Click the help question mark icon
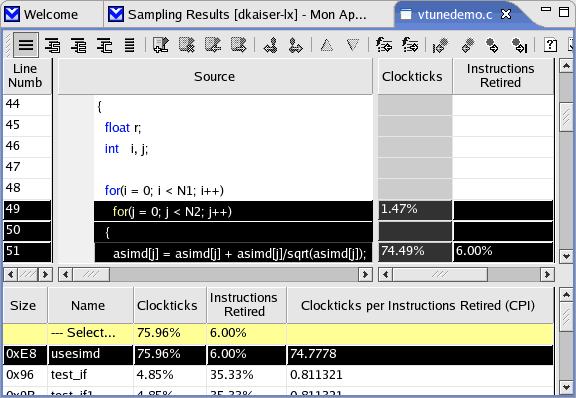 (x=550, y=45)
